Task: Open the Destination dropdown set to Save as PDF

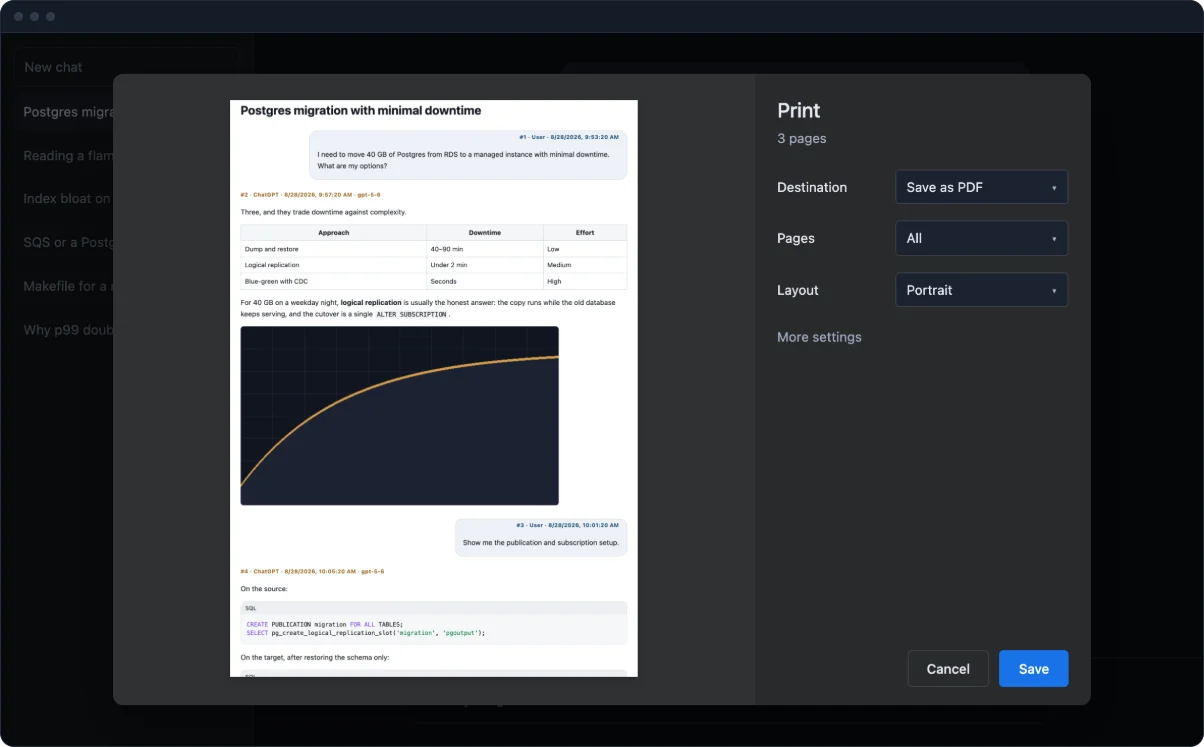Action: point(981,187)
